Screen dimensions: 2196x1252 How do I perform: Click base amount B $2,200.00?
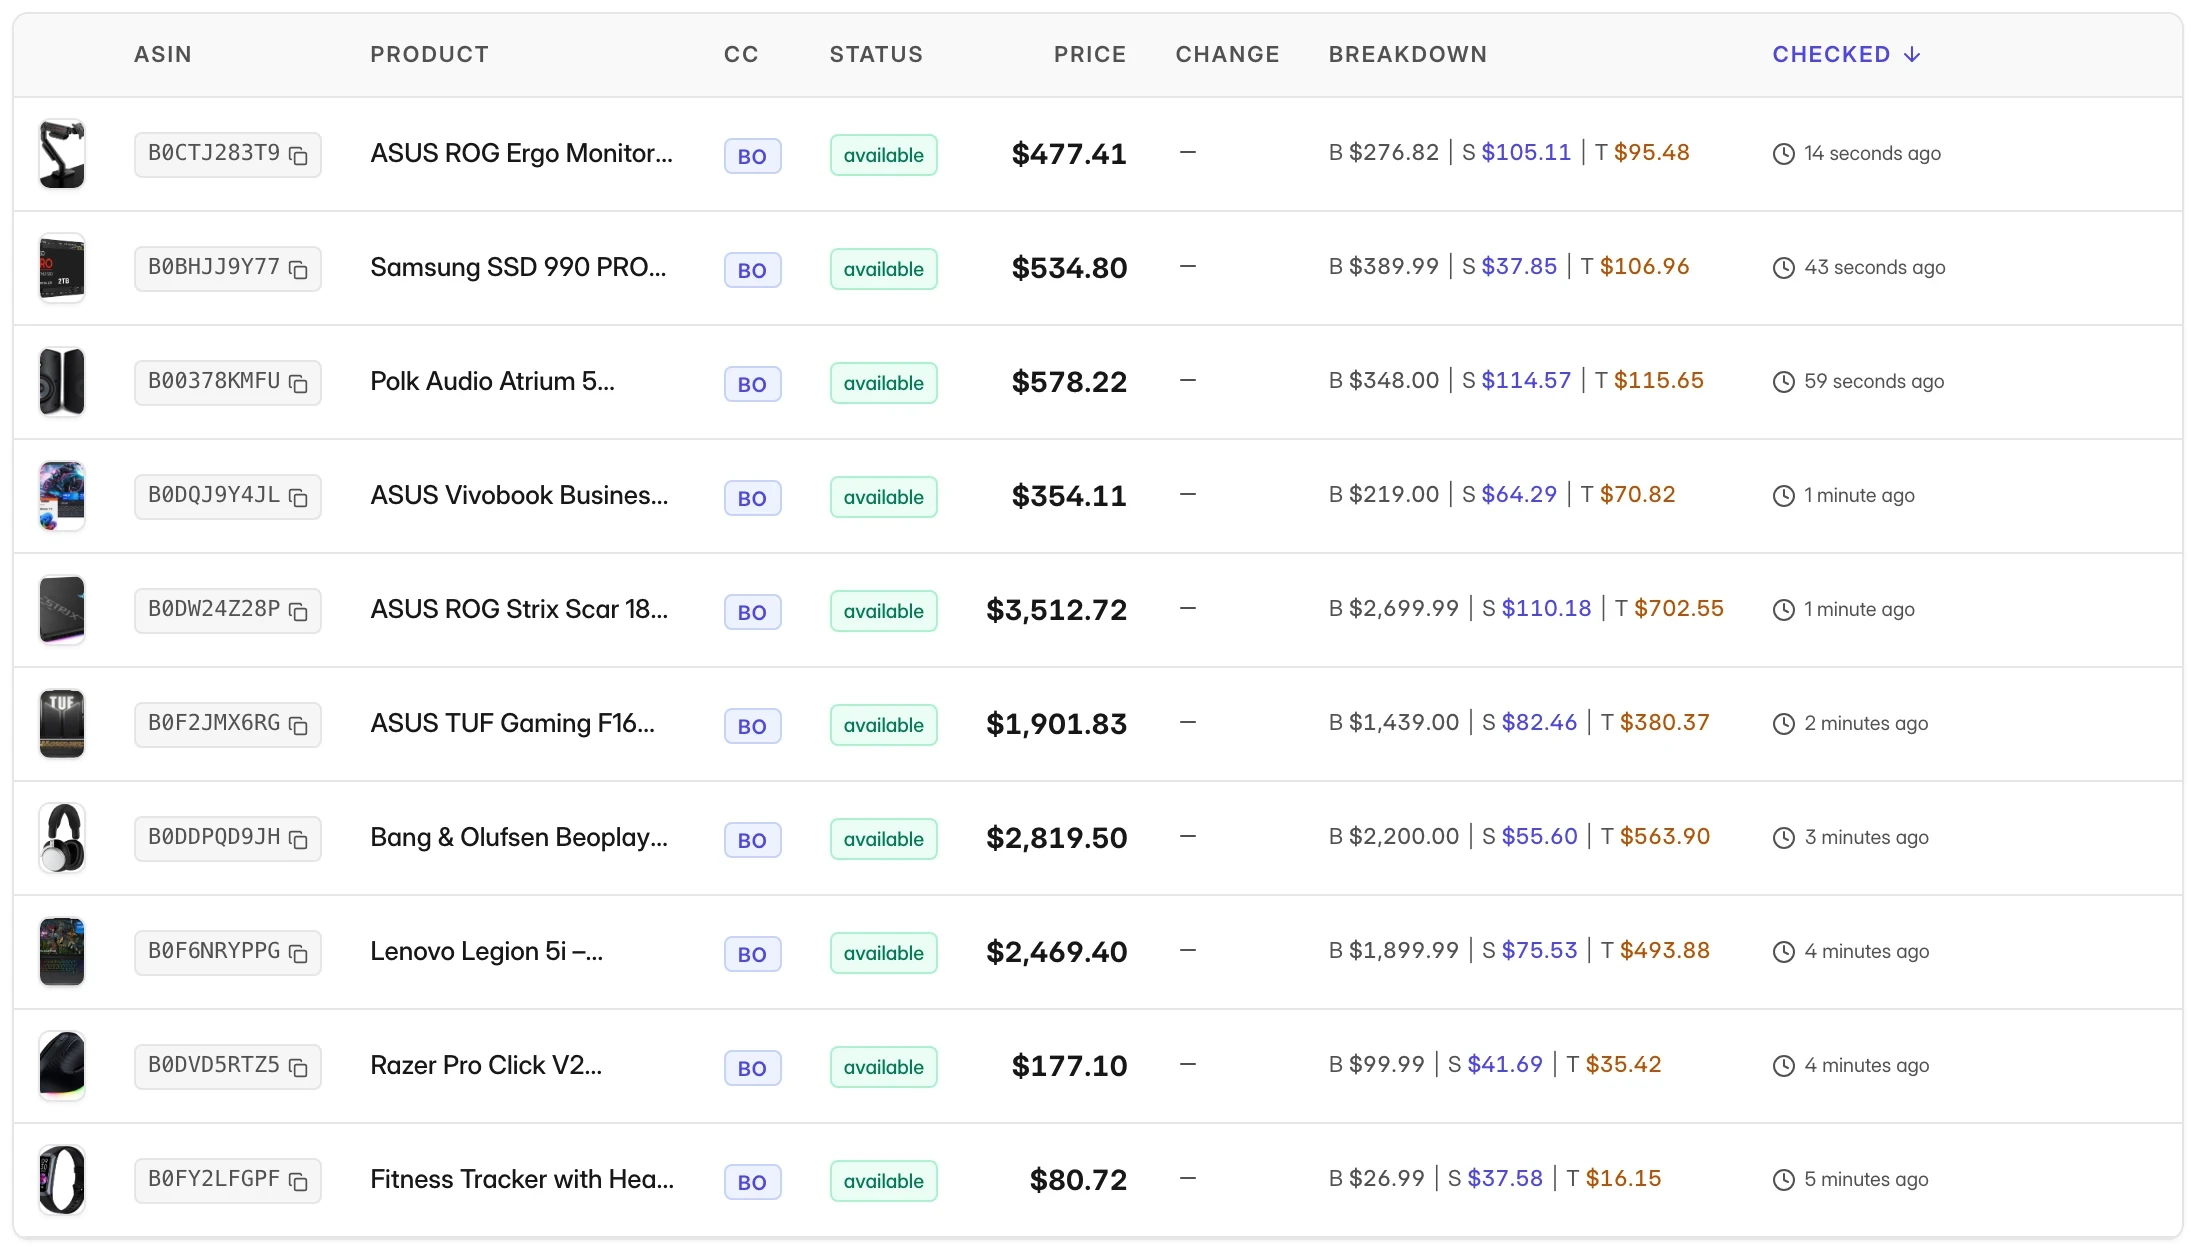pyautogui.click(x=1394, y=836)
